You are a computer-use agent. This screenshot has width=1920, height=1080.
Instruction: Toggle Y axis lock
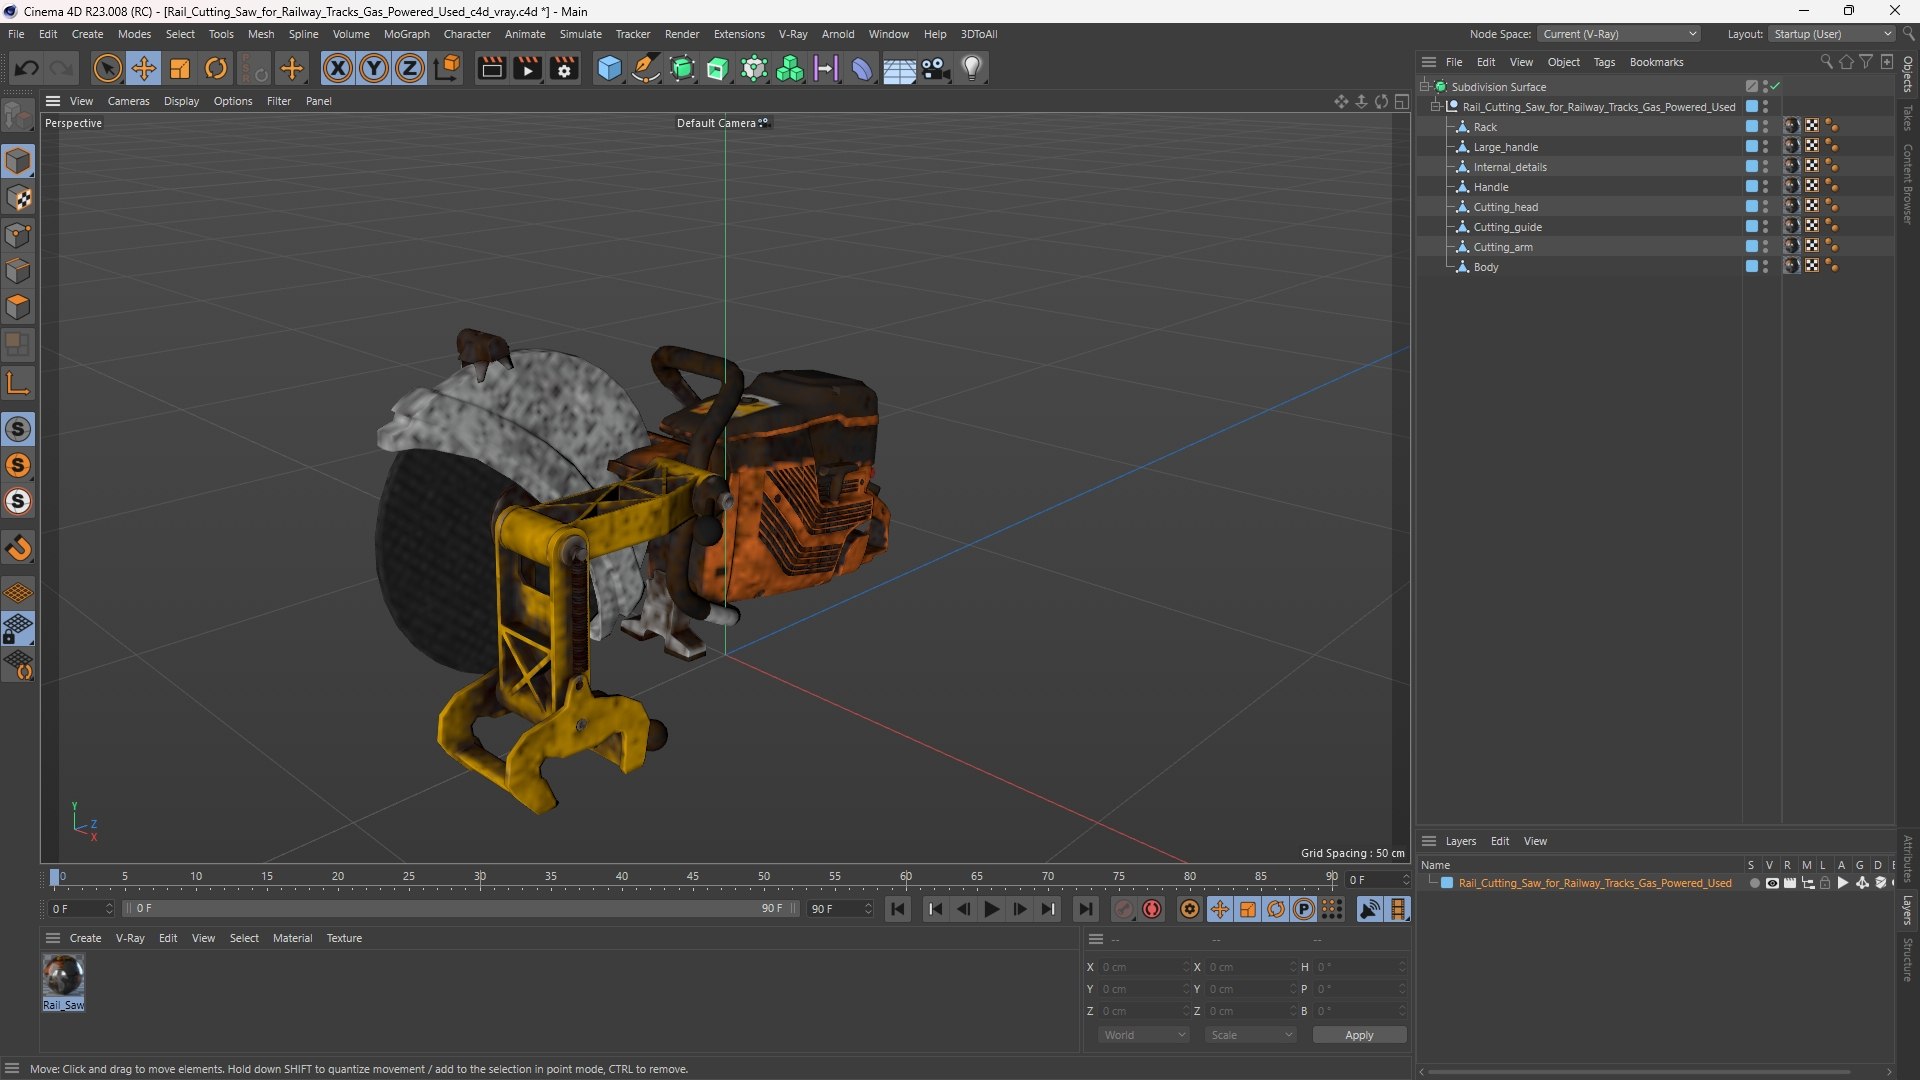[374, 68]
